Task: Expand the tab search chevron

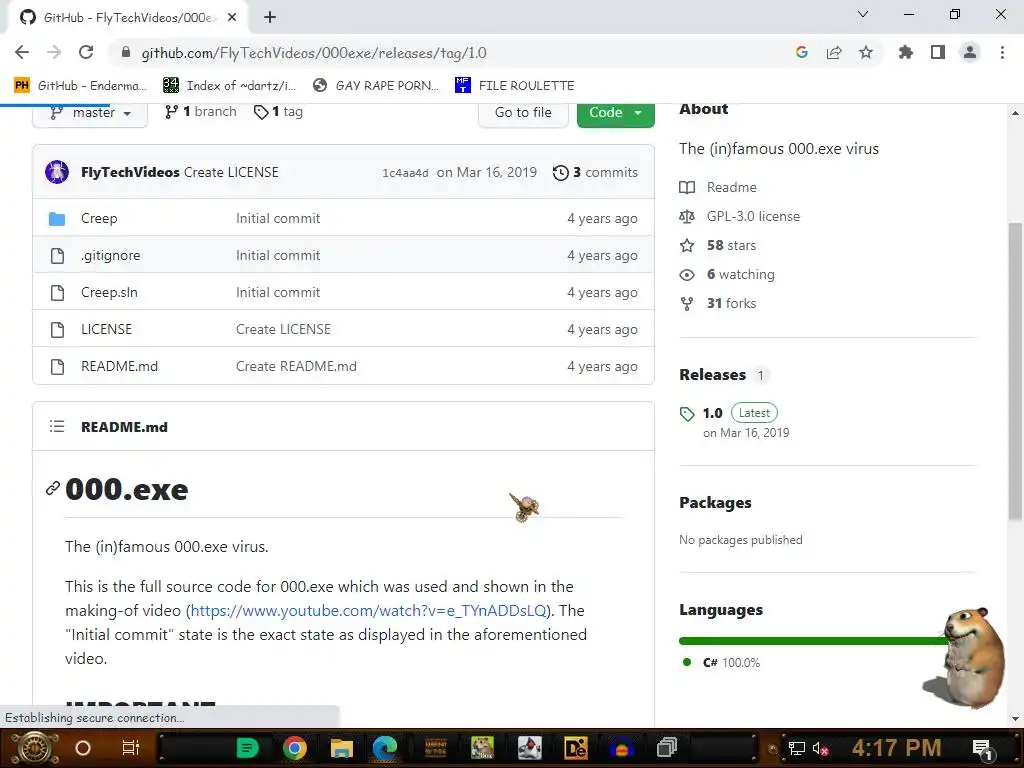Action: (x=863, y=14)
